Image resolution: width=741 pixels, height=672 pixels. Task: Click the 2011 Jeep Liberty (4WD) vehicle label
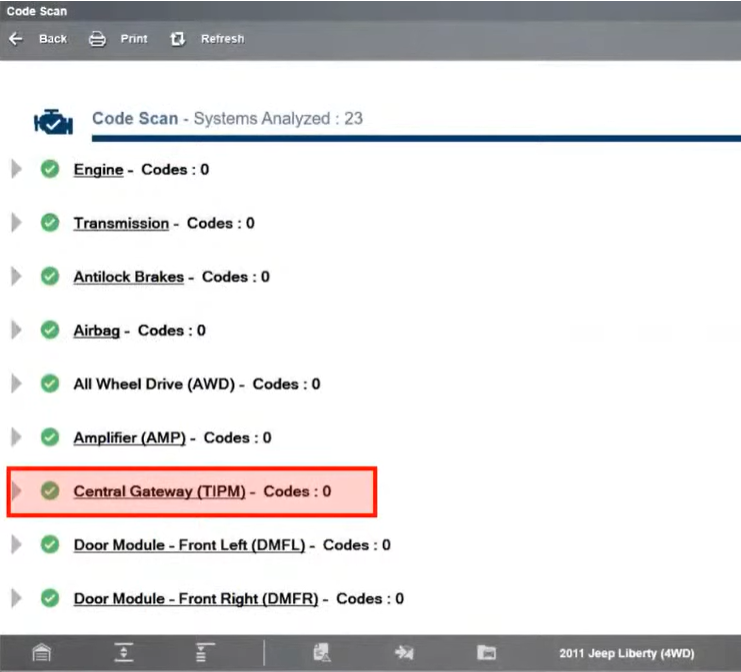click(x=642, y=653)
